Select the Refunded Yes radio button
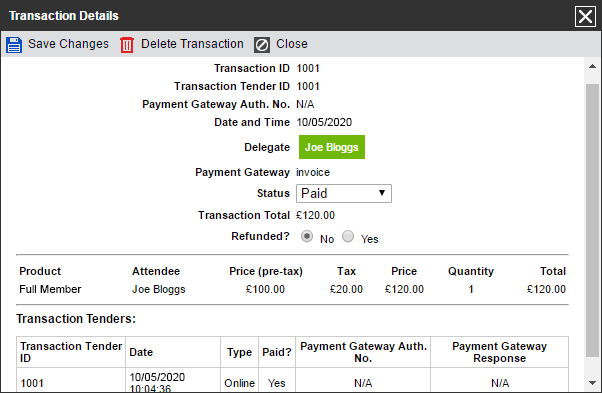Viewport: 602px width, 393px height. coord(348,236)
